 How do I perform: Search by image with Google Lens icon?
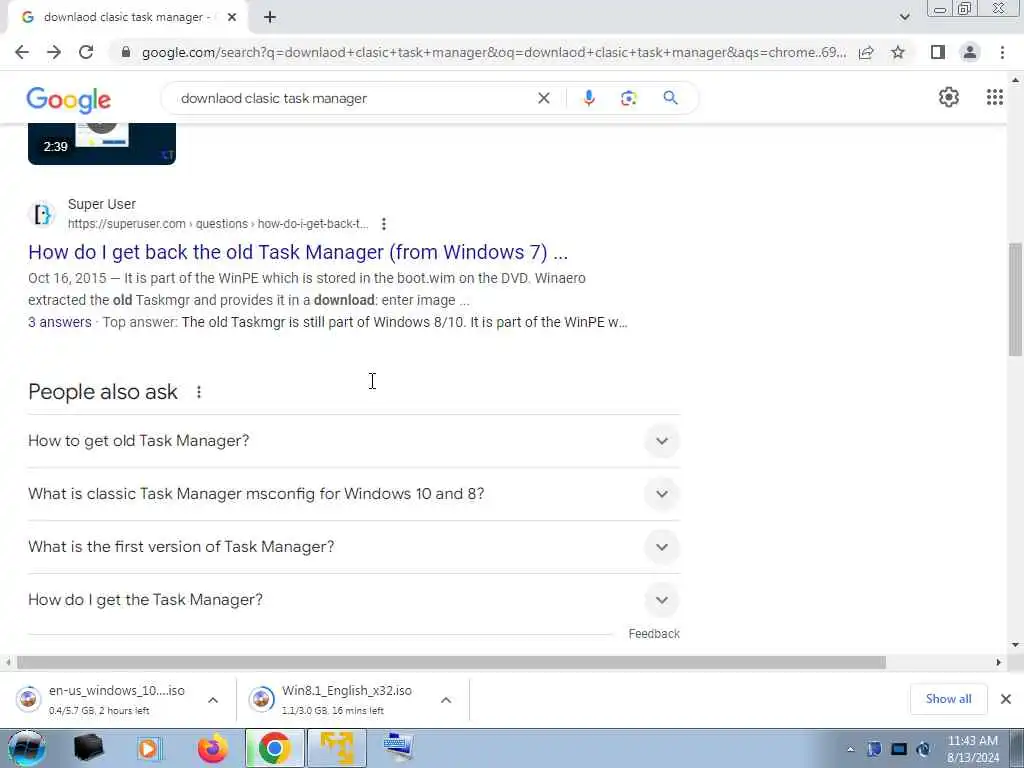point(629,98)
